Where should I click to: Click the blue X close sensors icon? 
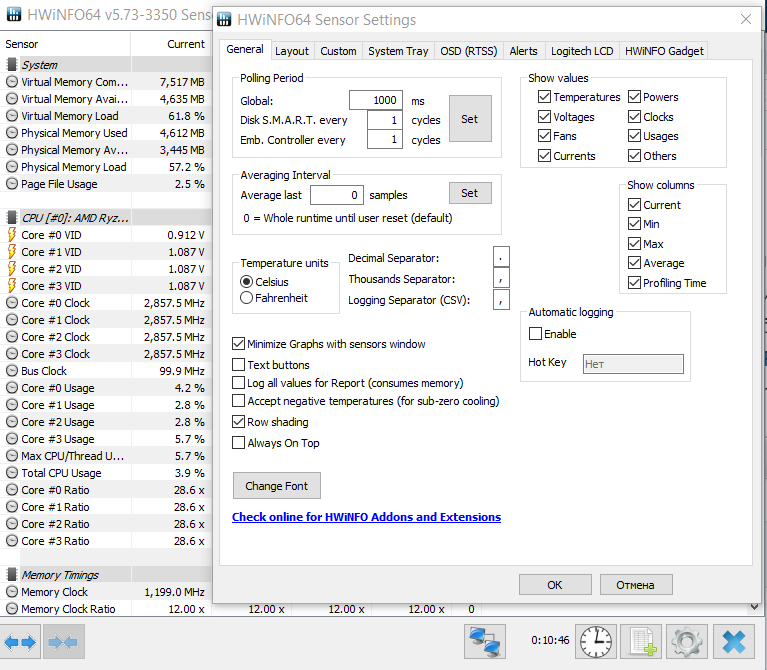click(x=735, y=641)
